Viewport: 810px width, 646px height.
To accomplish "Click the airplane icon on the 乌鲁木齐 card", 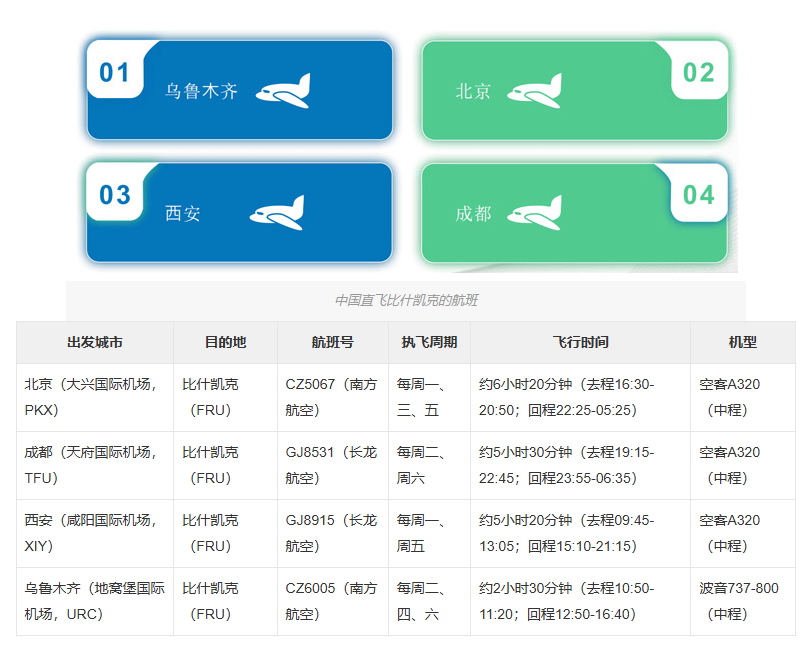I will (283, 91).
